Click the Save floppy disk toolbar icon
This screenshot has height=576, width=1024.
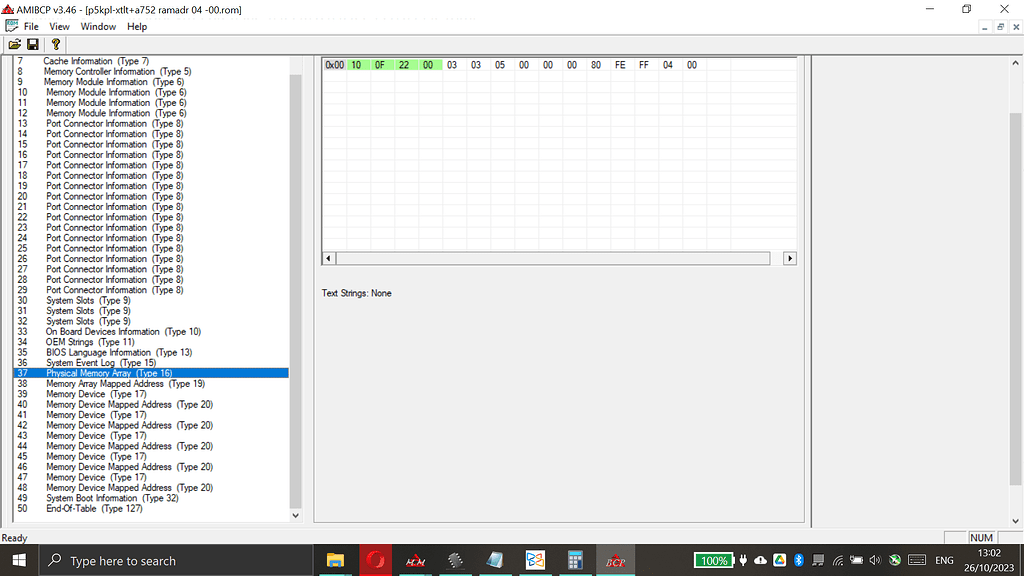(x=33, y=44)
